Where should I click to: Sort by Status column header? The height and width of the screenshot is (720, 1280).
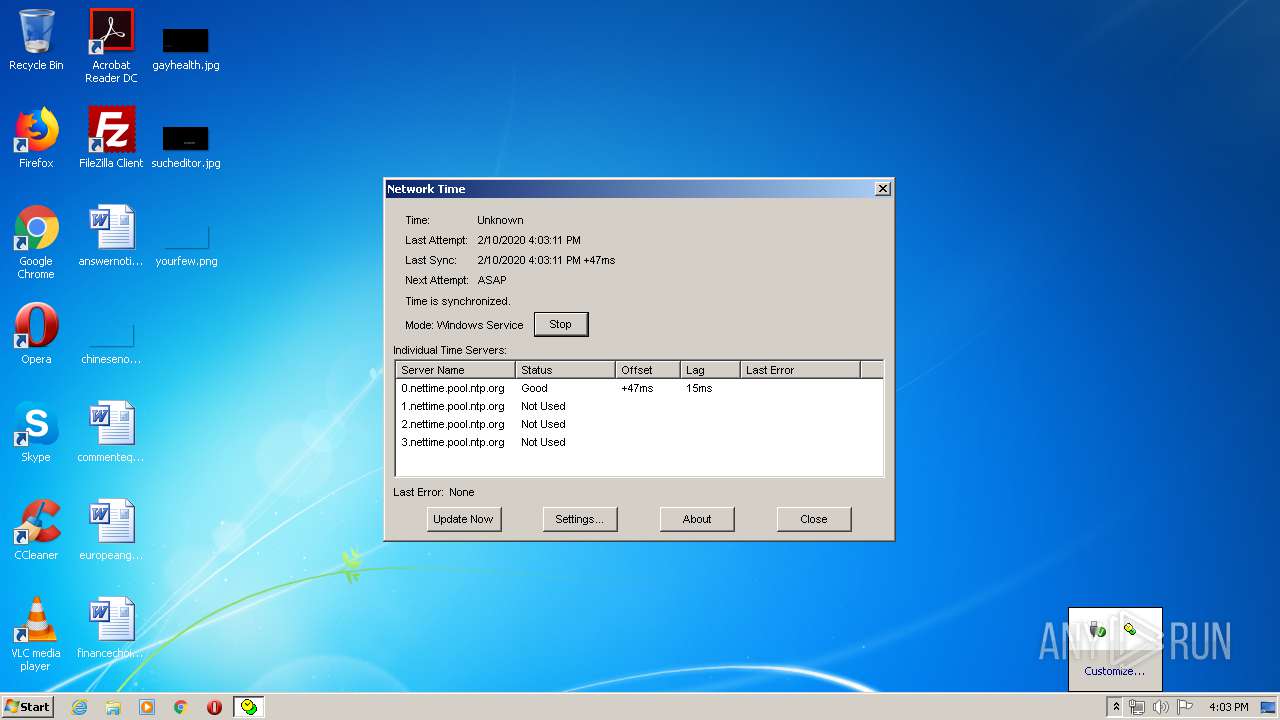(x=565, y=370)
